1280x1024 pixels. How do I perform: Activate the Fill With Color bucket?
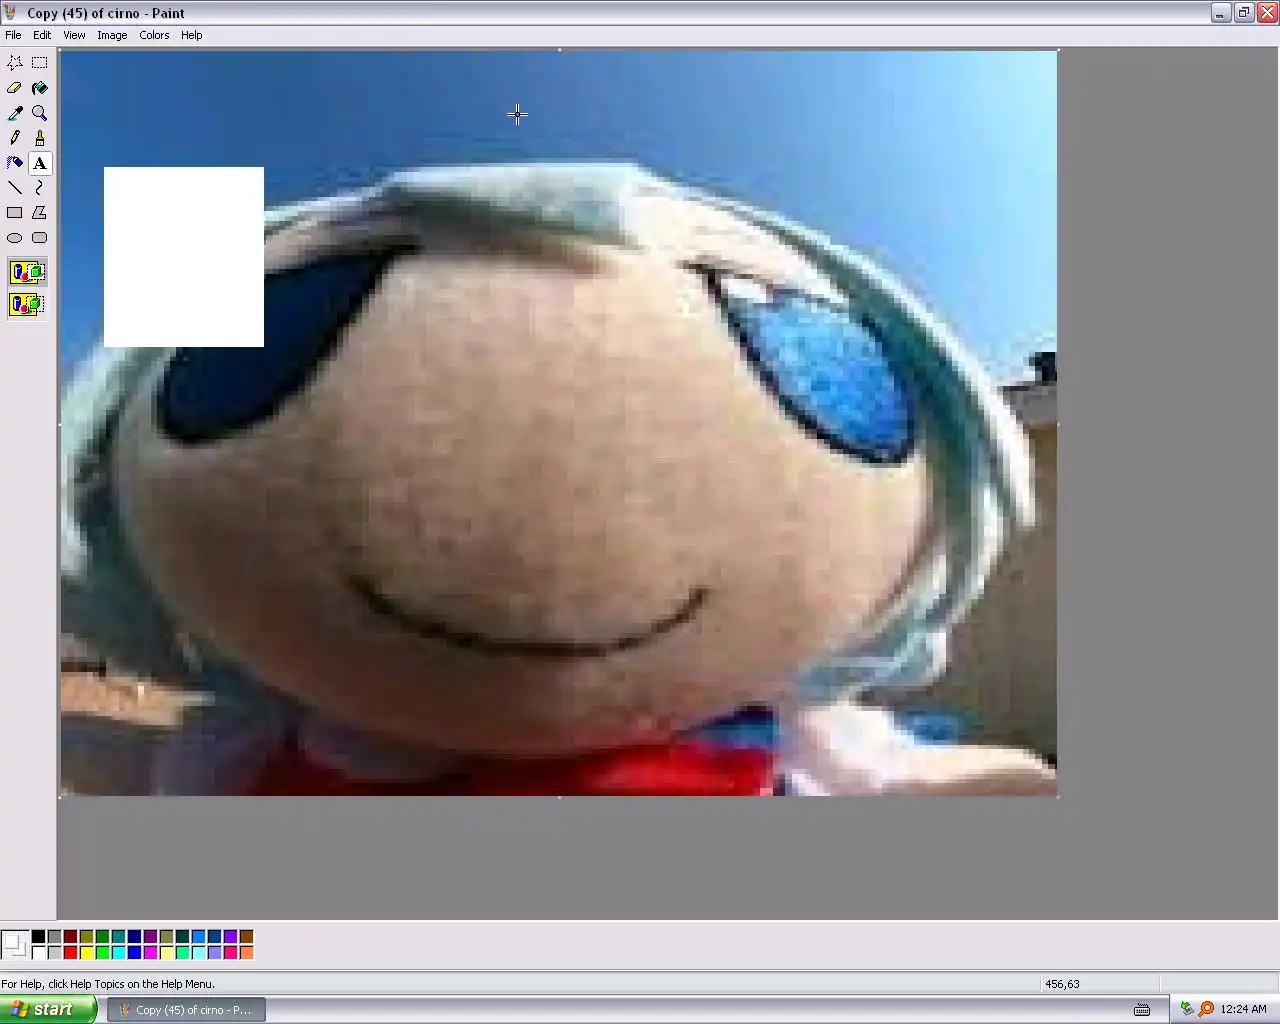point(40,88)
